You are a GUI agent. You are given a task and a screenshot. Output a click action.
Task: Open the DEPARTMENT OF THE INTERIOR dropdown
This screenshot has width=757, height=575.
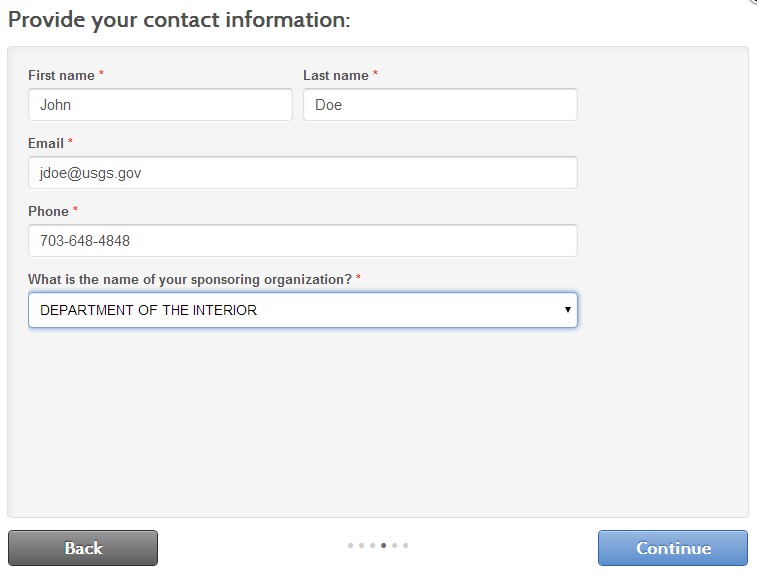pos(303,310)
